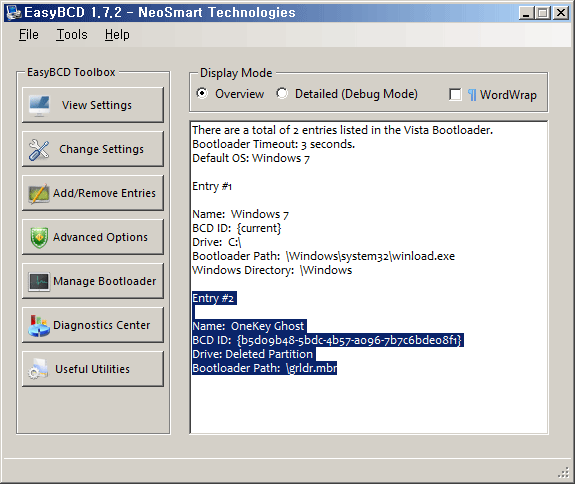The image size is (575, 484).
Task: Click 'Windows Directory: \Windows' line
Action: coord(272,270)
